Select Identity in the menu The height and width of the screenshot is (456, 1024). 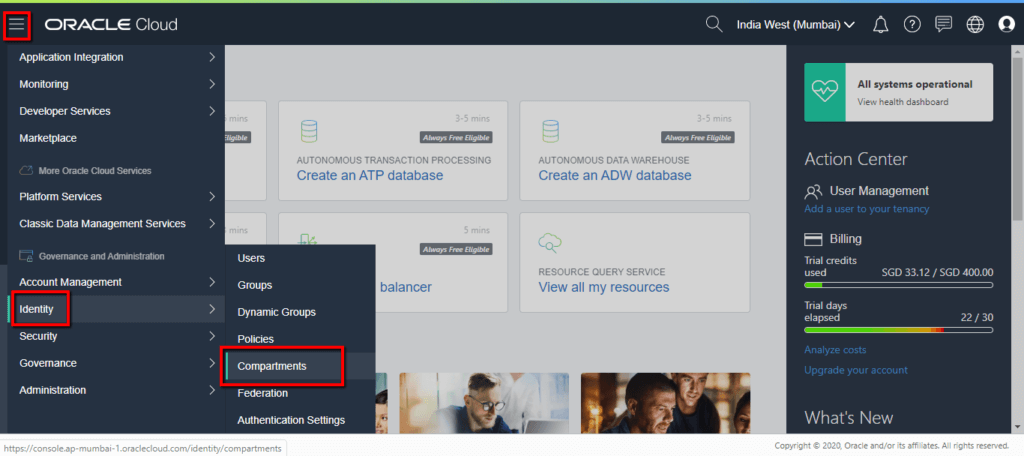click(x=116, y=309)
